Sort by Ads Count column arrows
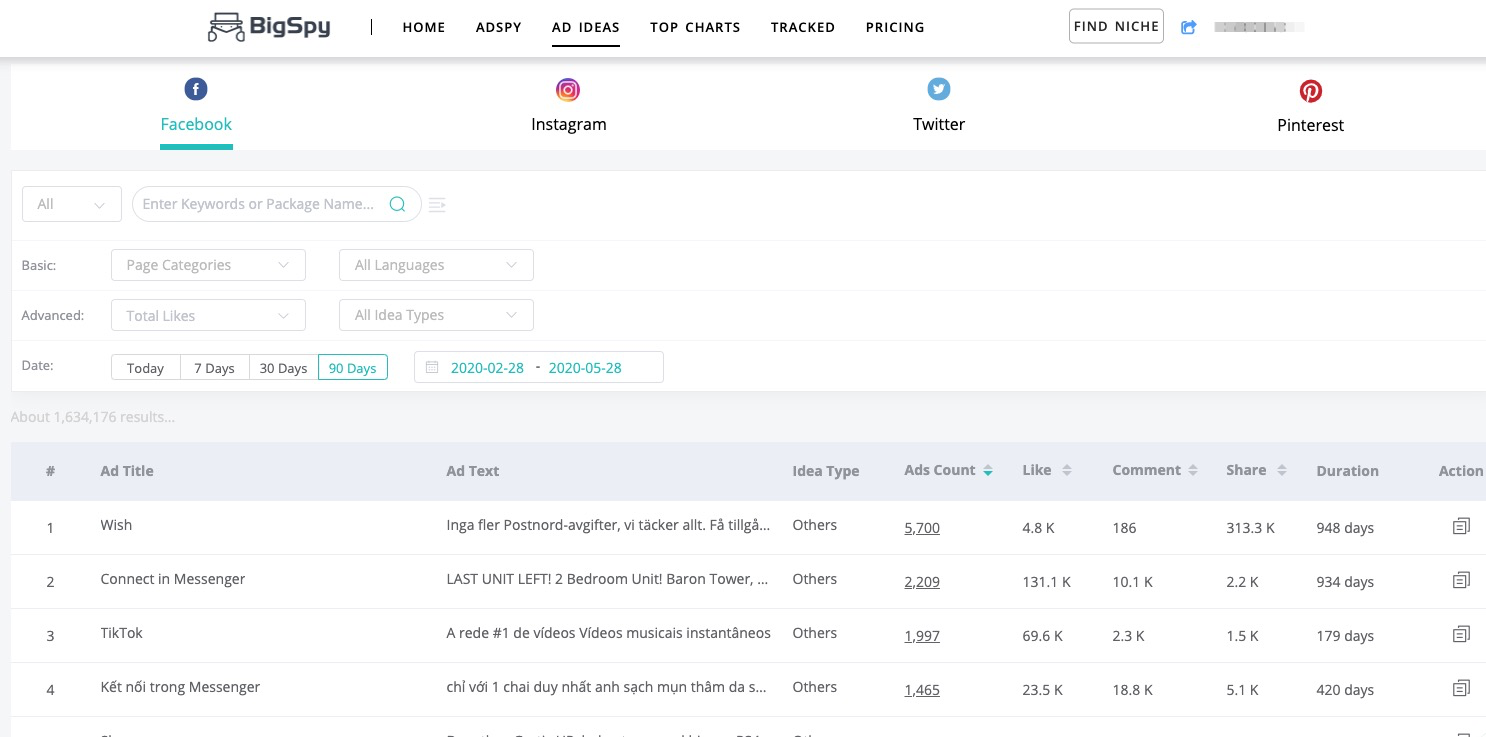The height and width of the screenshot is (737, 1486). (x=988, y=471)
